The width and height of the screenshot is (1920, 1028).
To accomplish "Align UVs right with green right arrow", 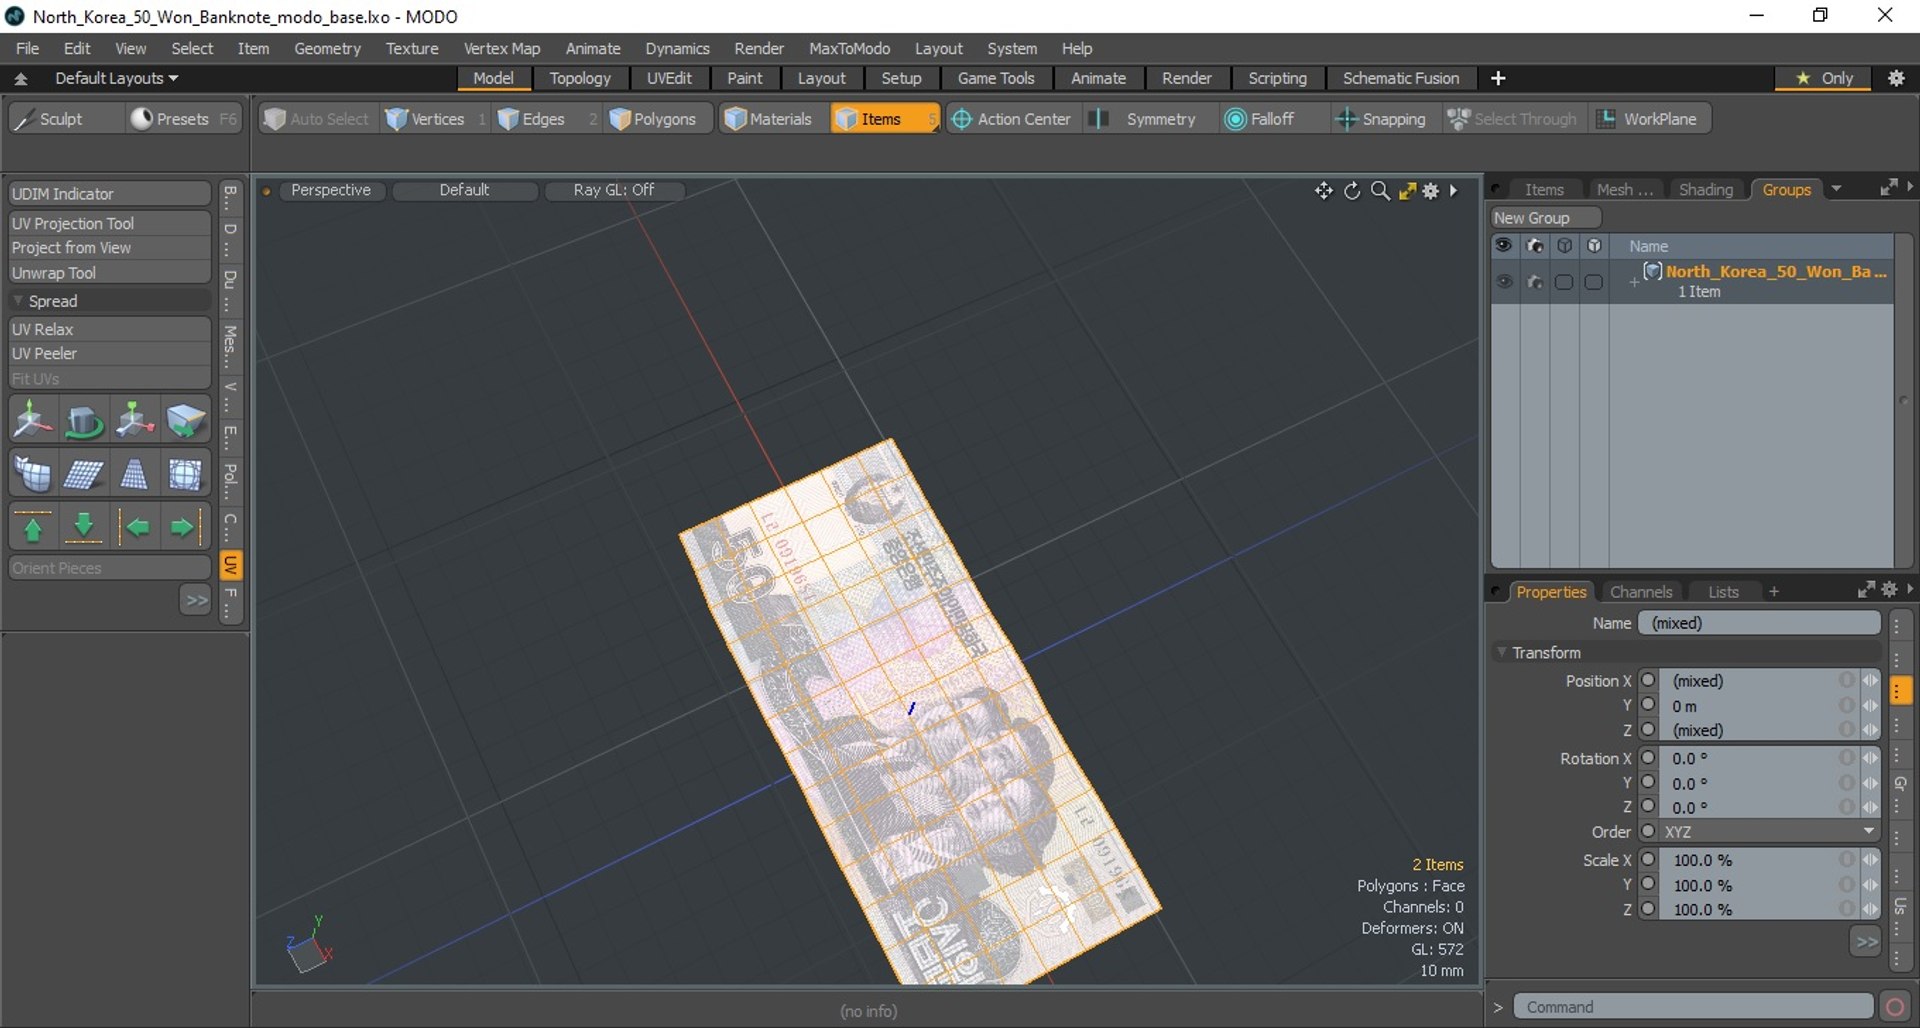I will click(x=183, y=527).
